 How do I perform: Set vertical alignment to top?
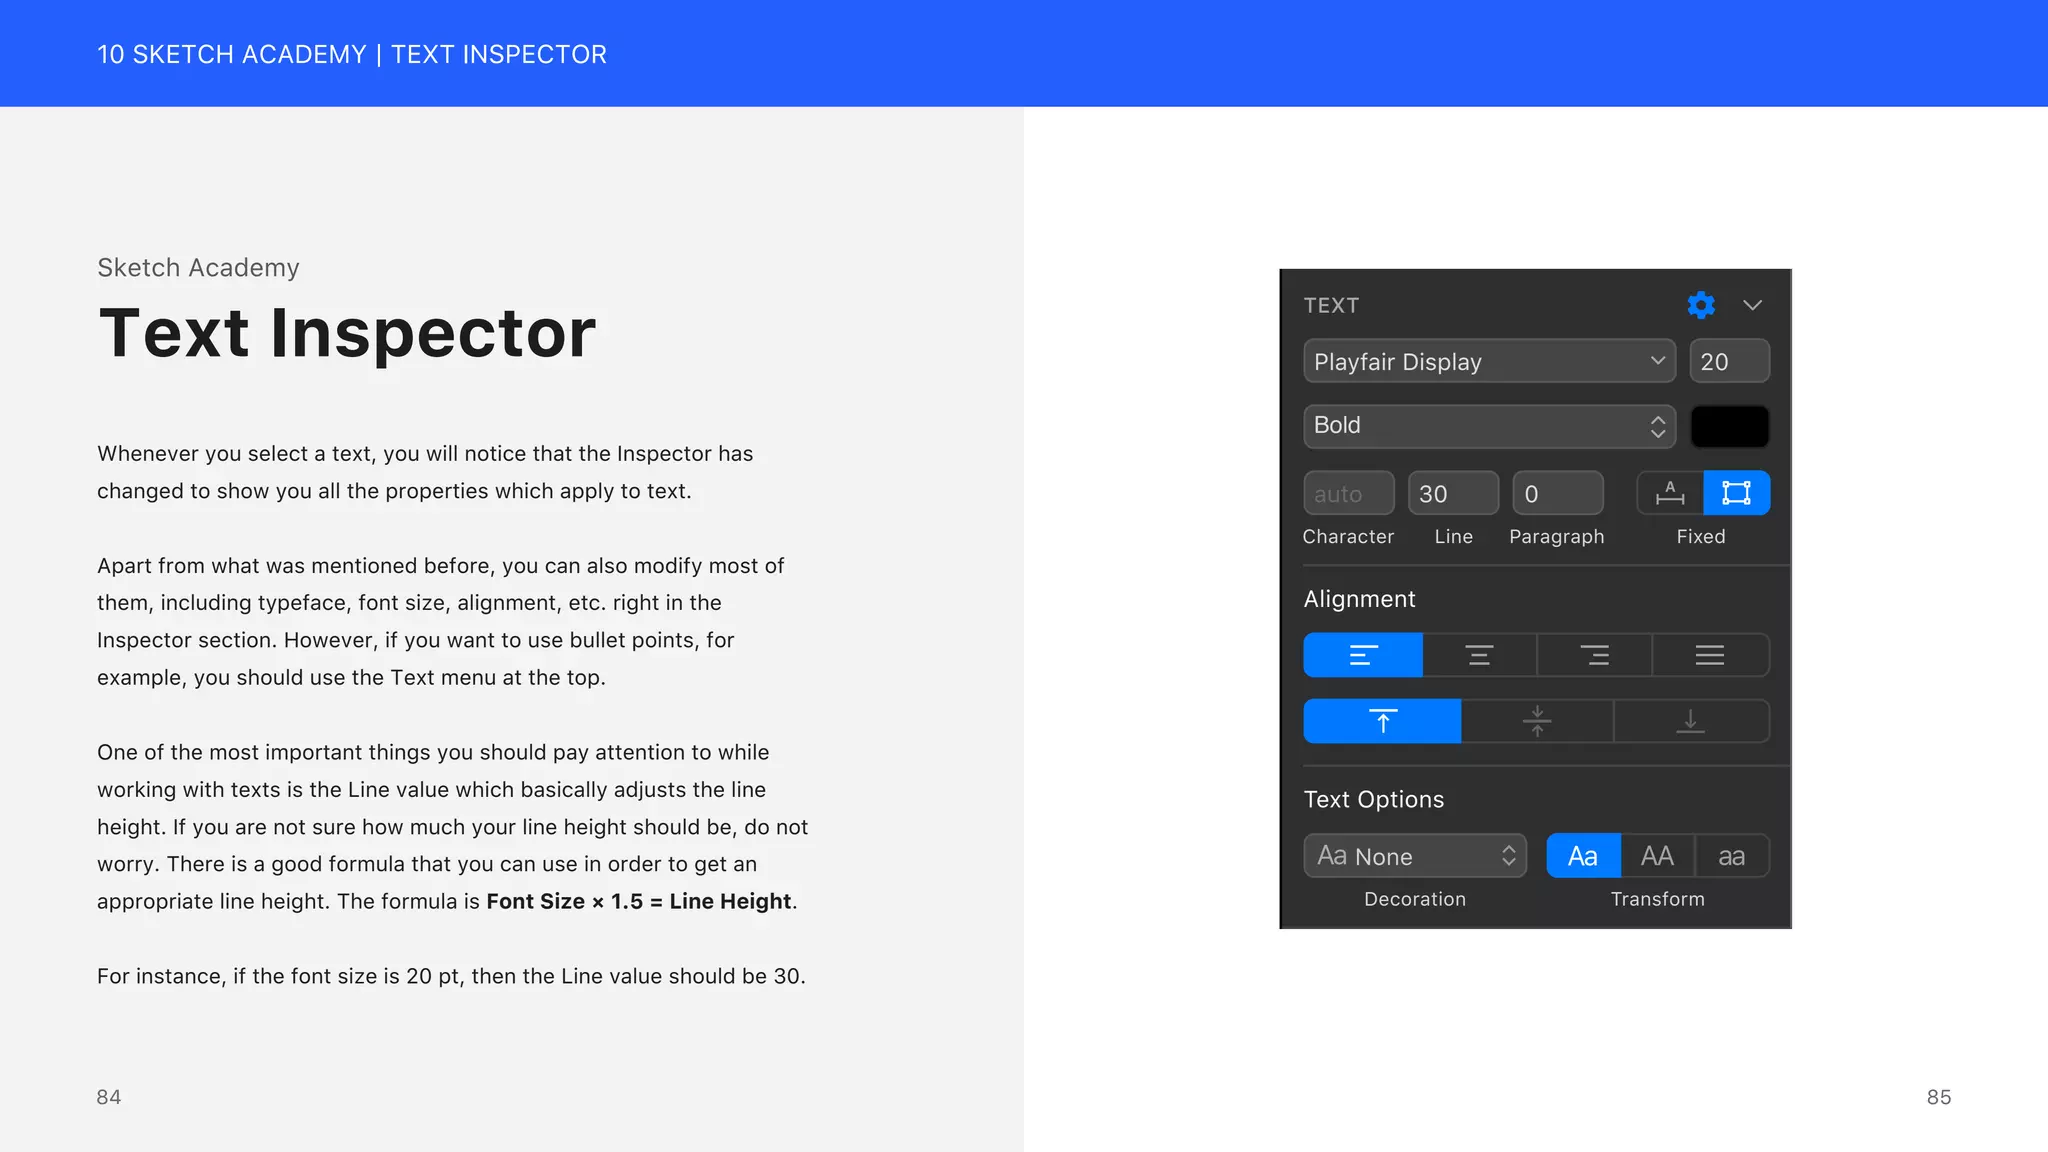point(1382,721)
